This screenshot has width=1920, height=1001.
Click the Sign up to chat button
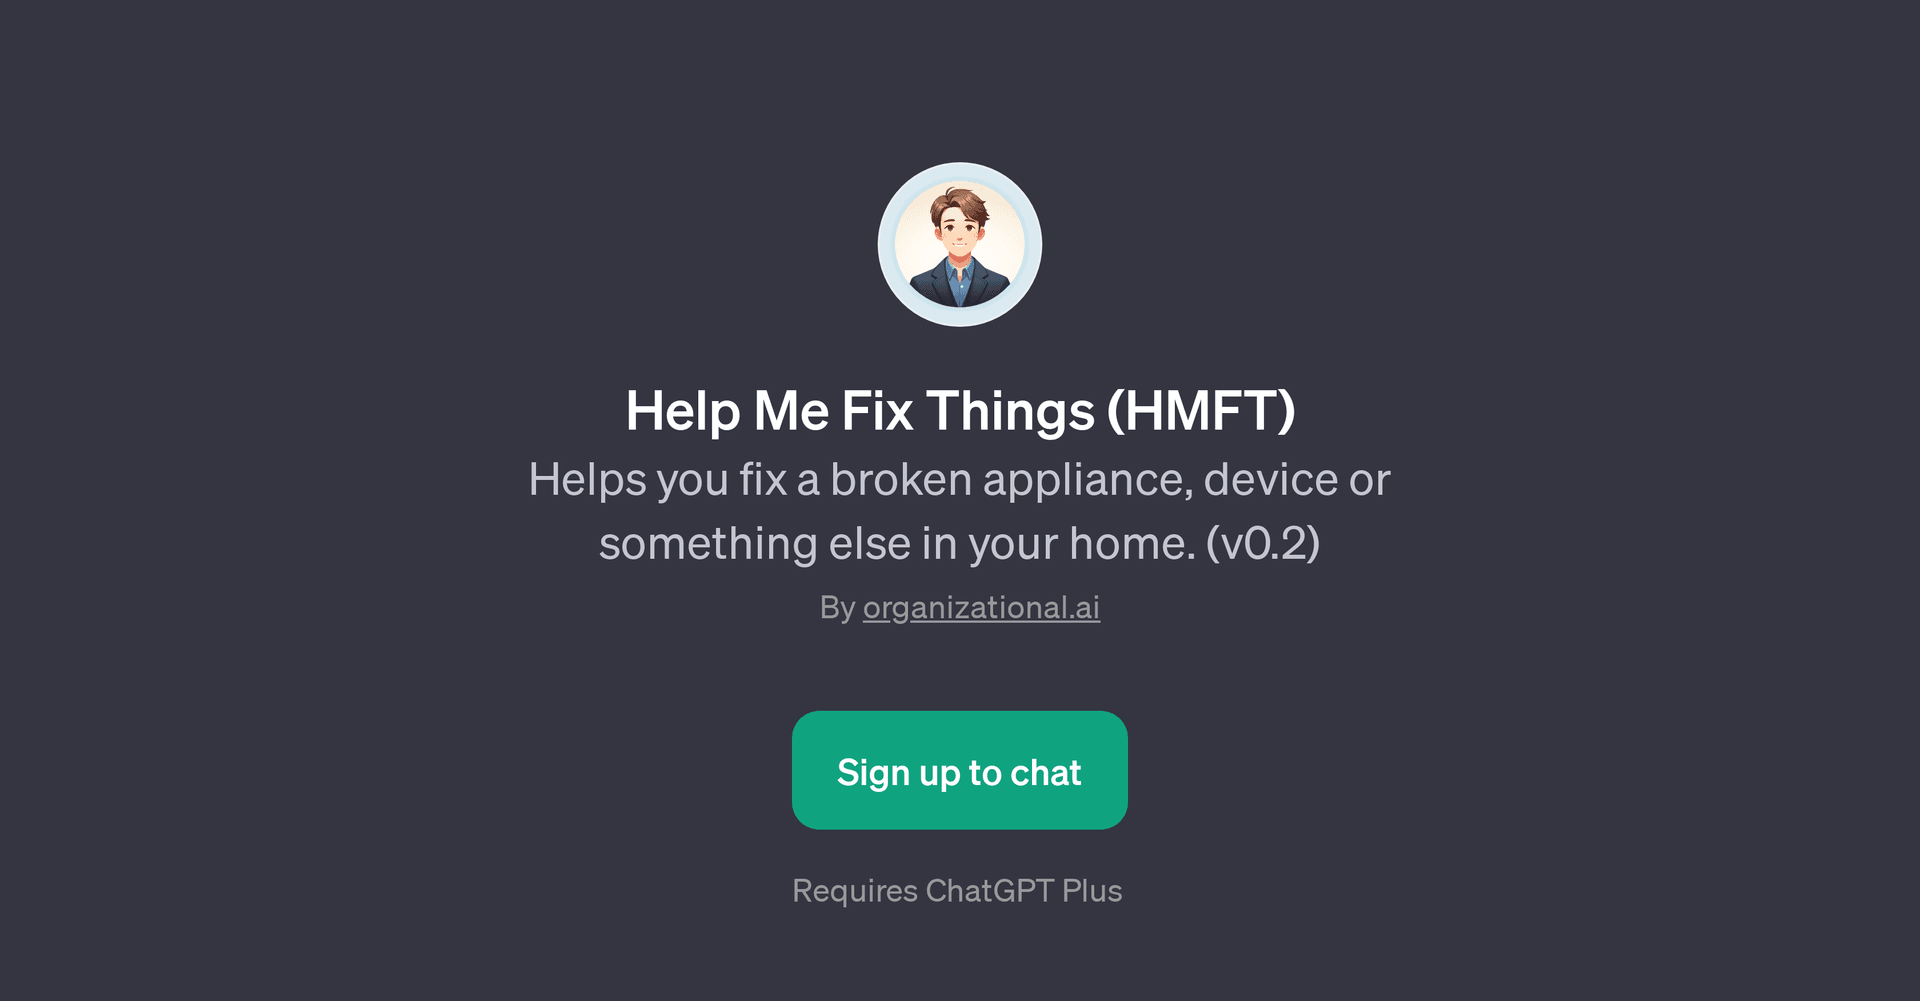tap(960, 770)
